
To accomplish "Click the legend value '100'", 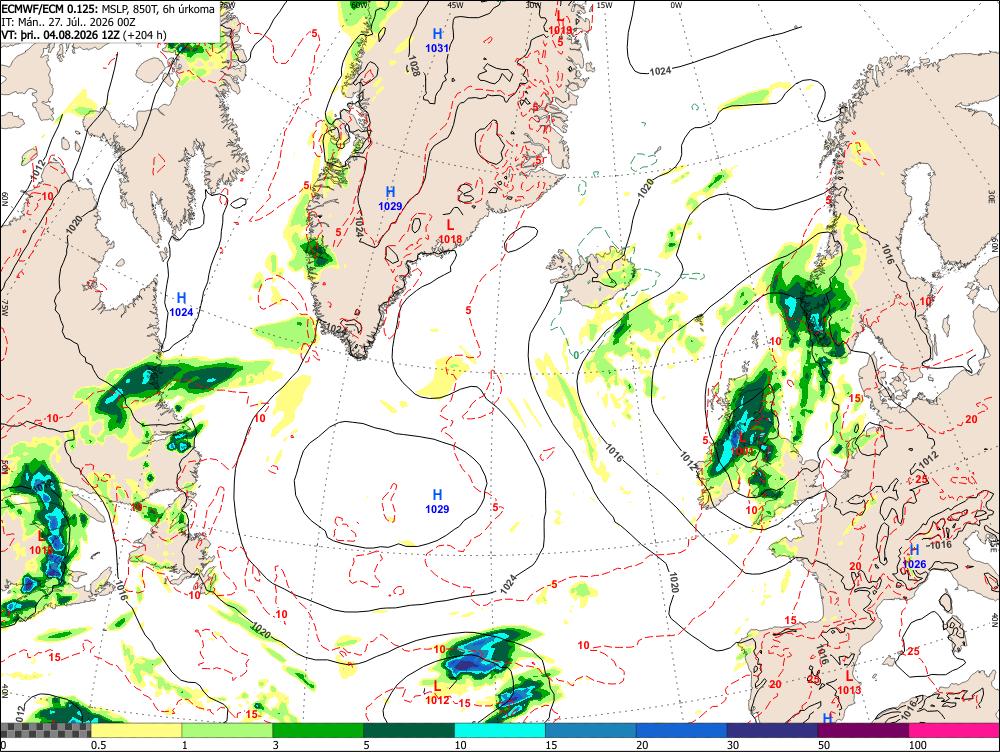I will (x=917, y=745).
